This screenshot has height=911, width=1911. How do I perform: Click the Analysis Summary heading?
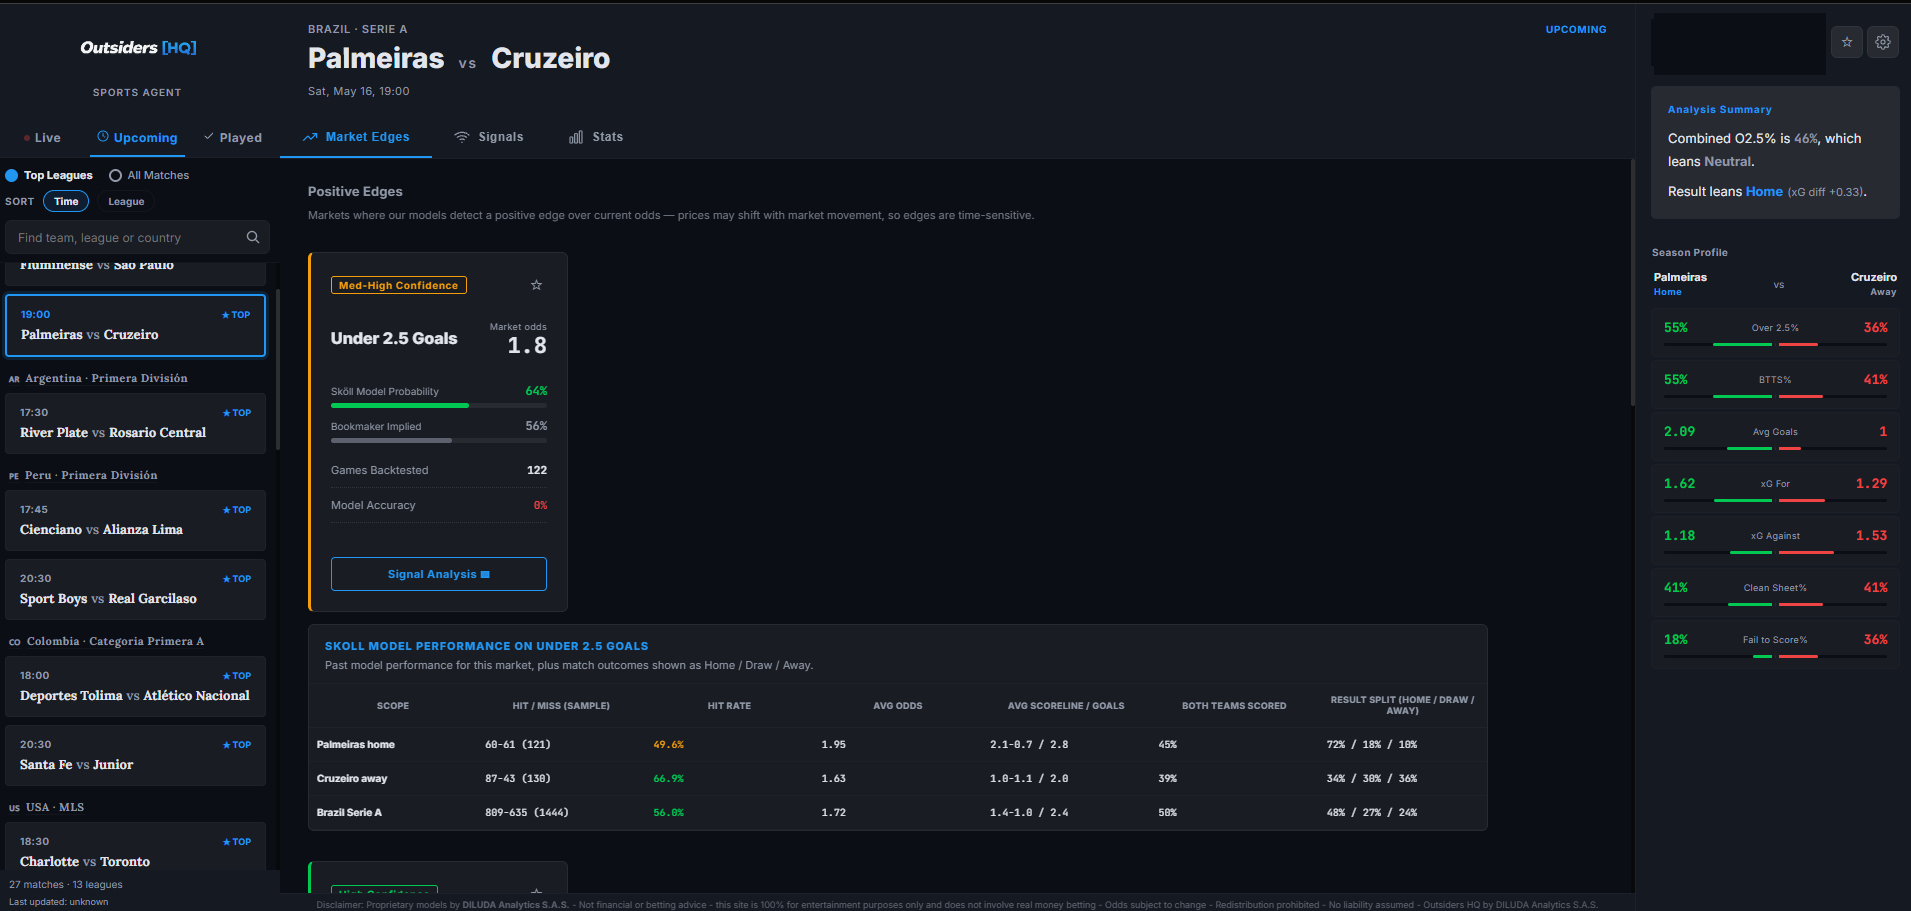pyautogui.click(x=1720, y=110)
